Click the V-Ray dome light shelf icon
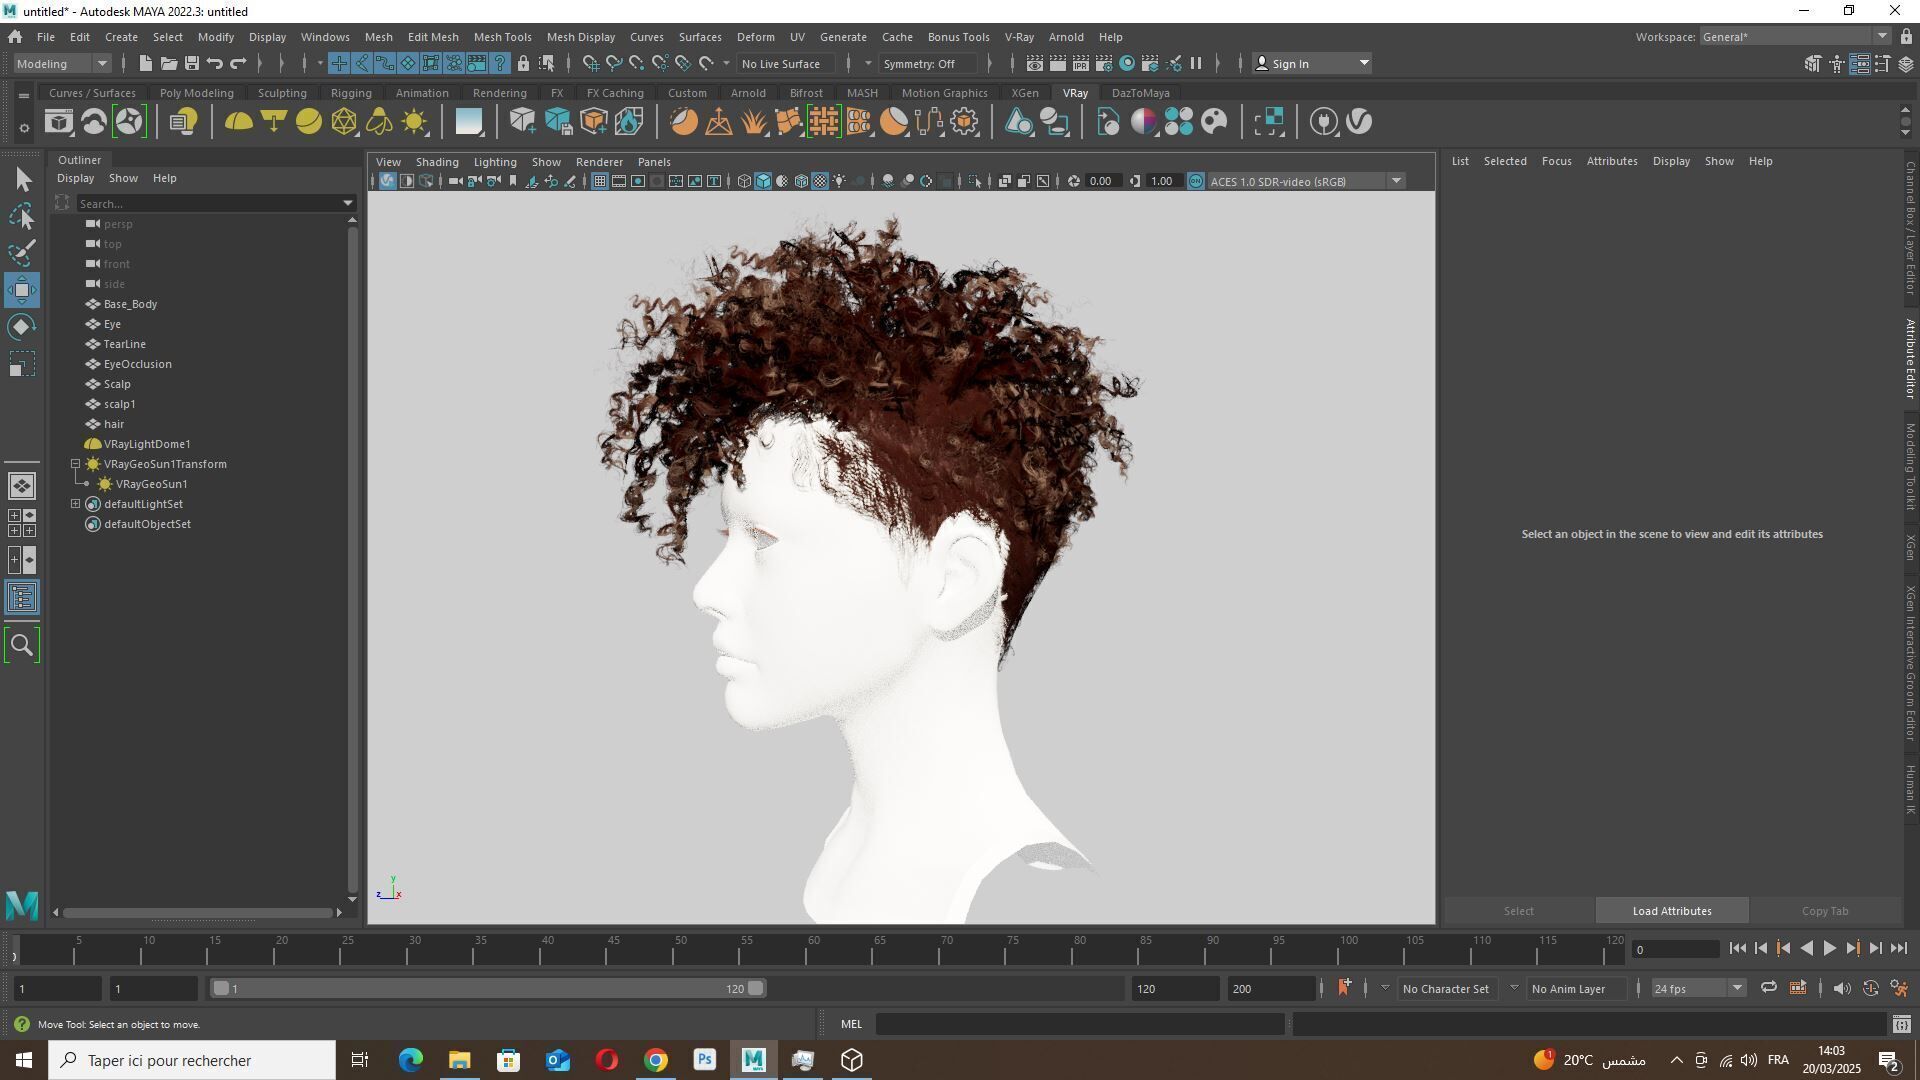 click(238, 122)
